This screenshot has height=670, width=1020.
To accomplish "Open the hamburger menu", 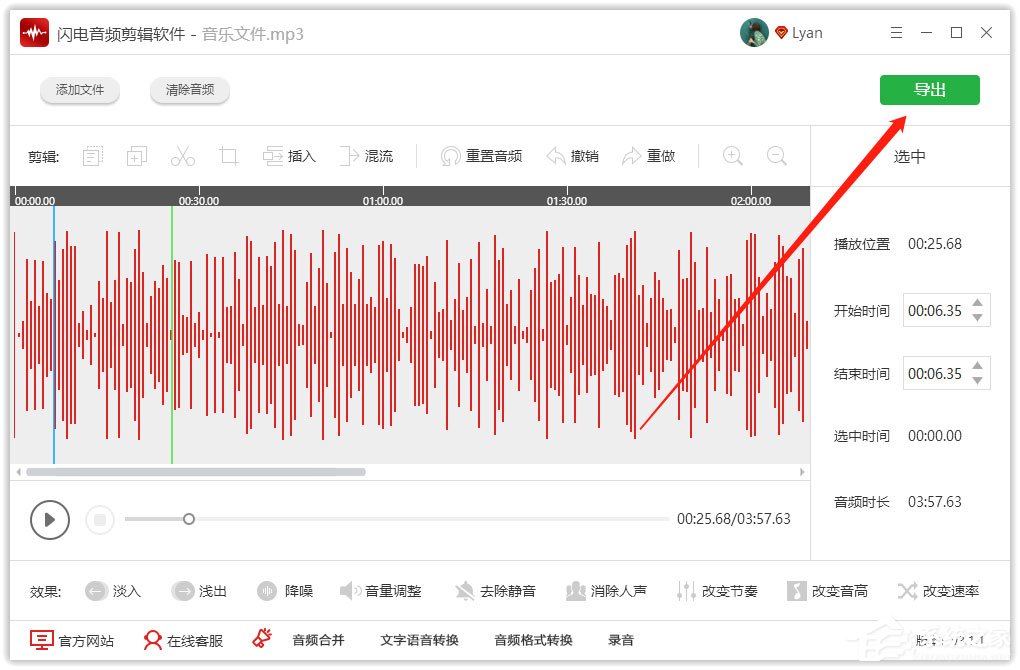I will click(x=896, y=32).
